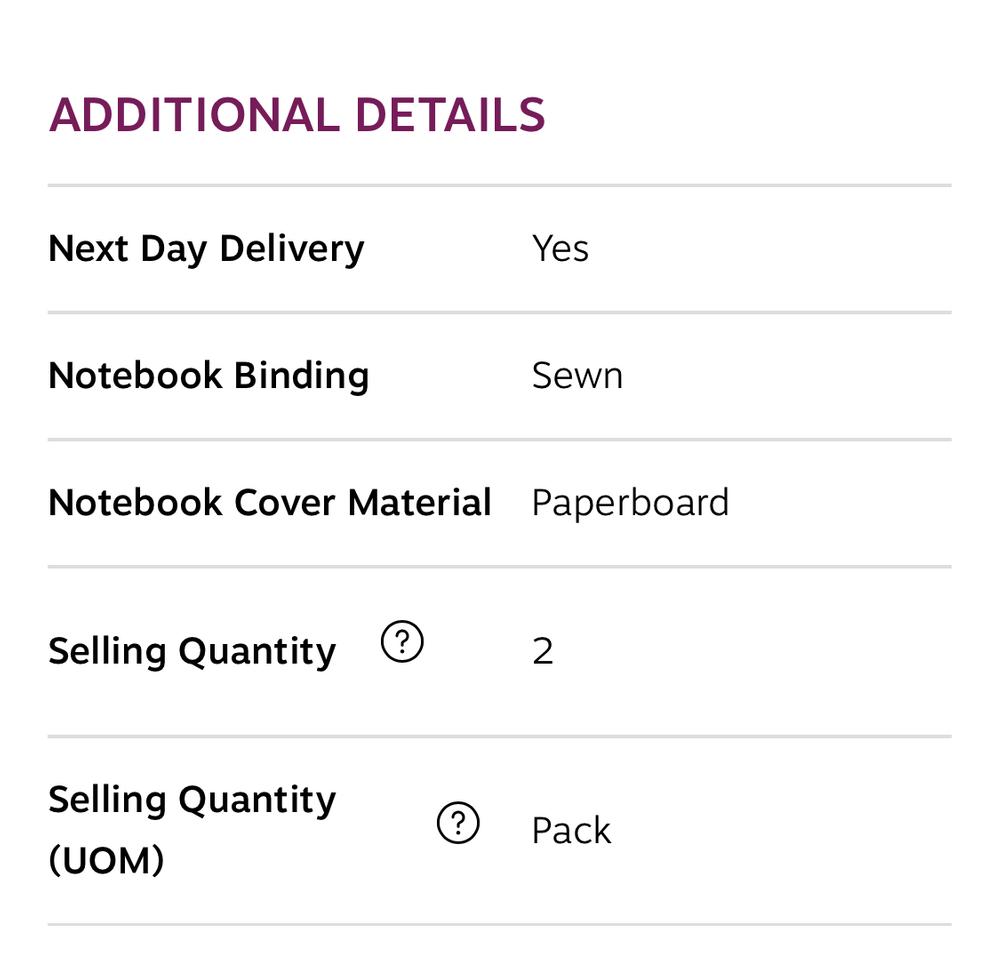Click the ADDITIONAL DETAILS heading

point(297,115)
